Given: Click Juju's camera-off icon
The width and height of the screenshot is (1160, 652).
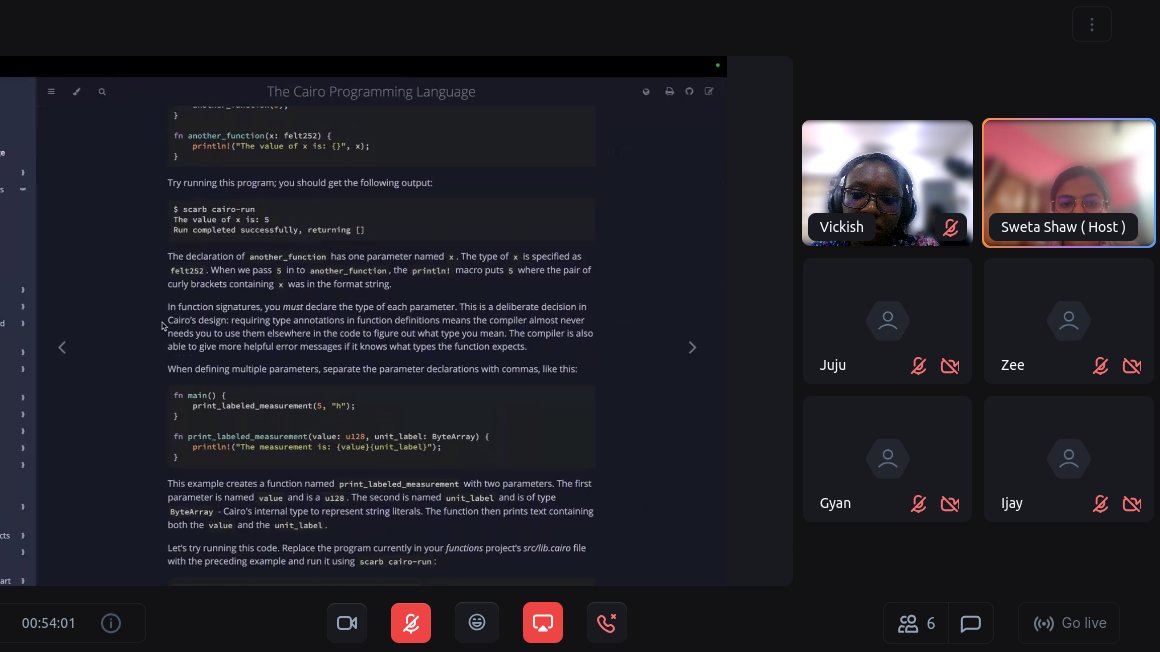Looking at the screenshot, I should point(950,366).
